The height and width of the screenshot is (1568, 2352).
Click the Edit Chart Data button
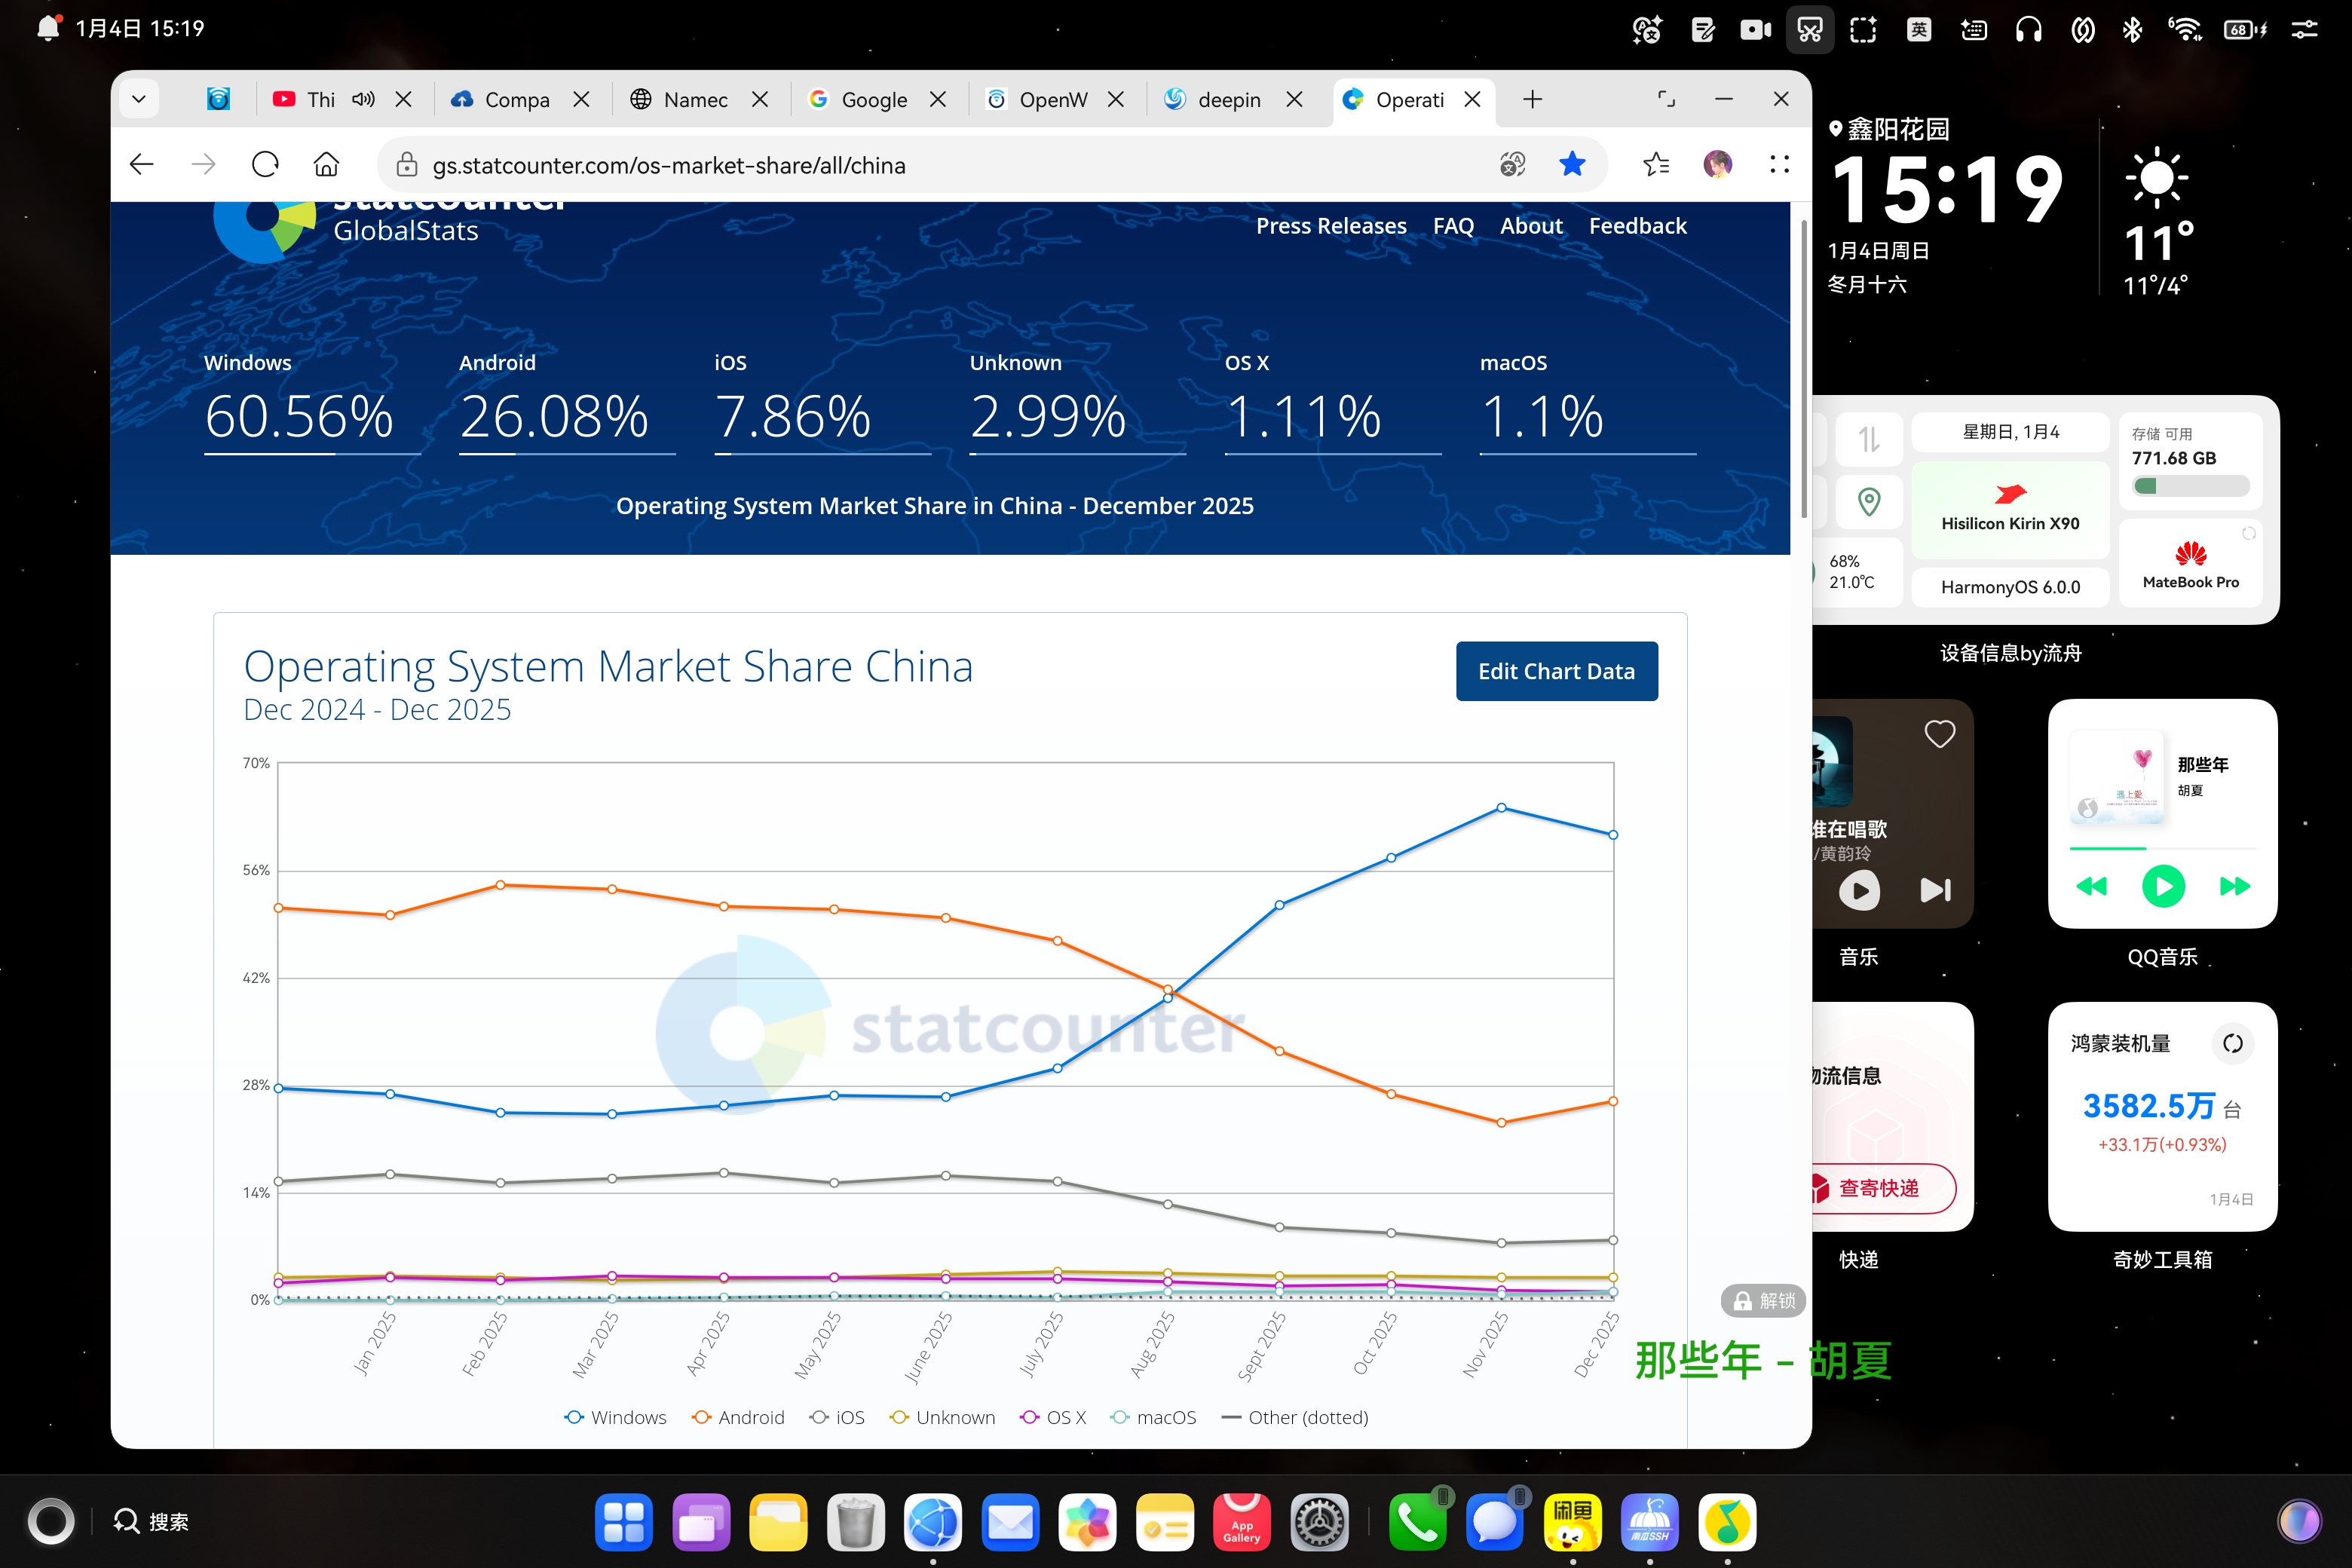(1556, 671)
